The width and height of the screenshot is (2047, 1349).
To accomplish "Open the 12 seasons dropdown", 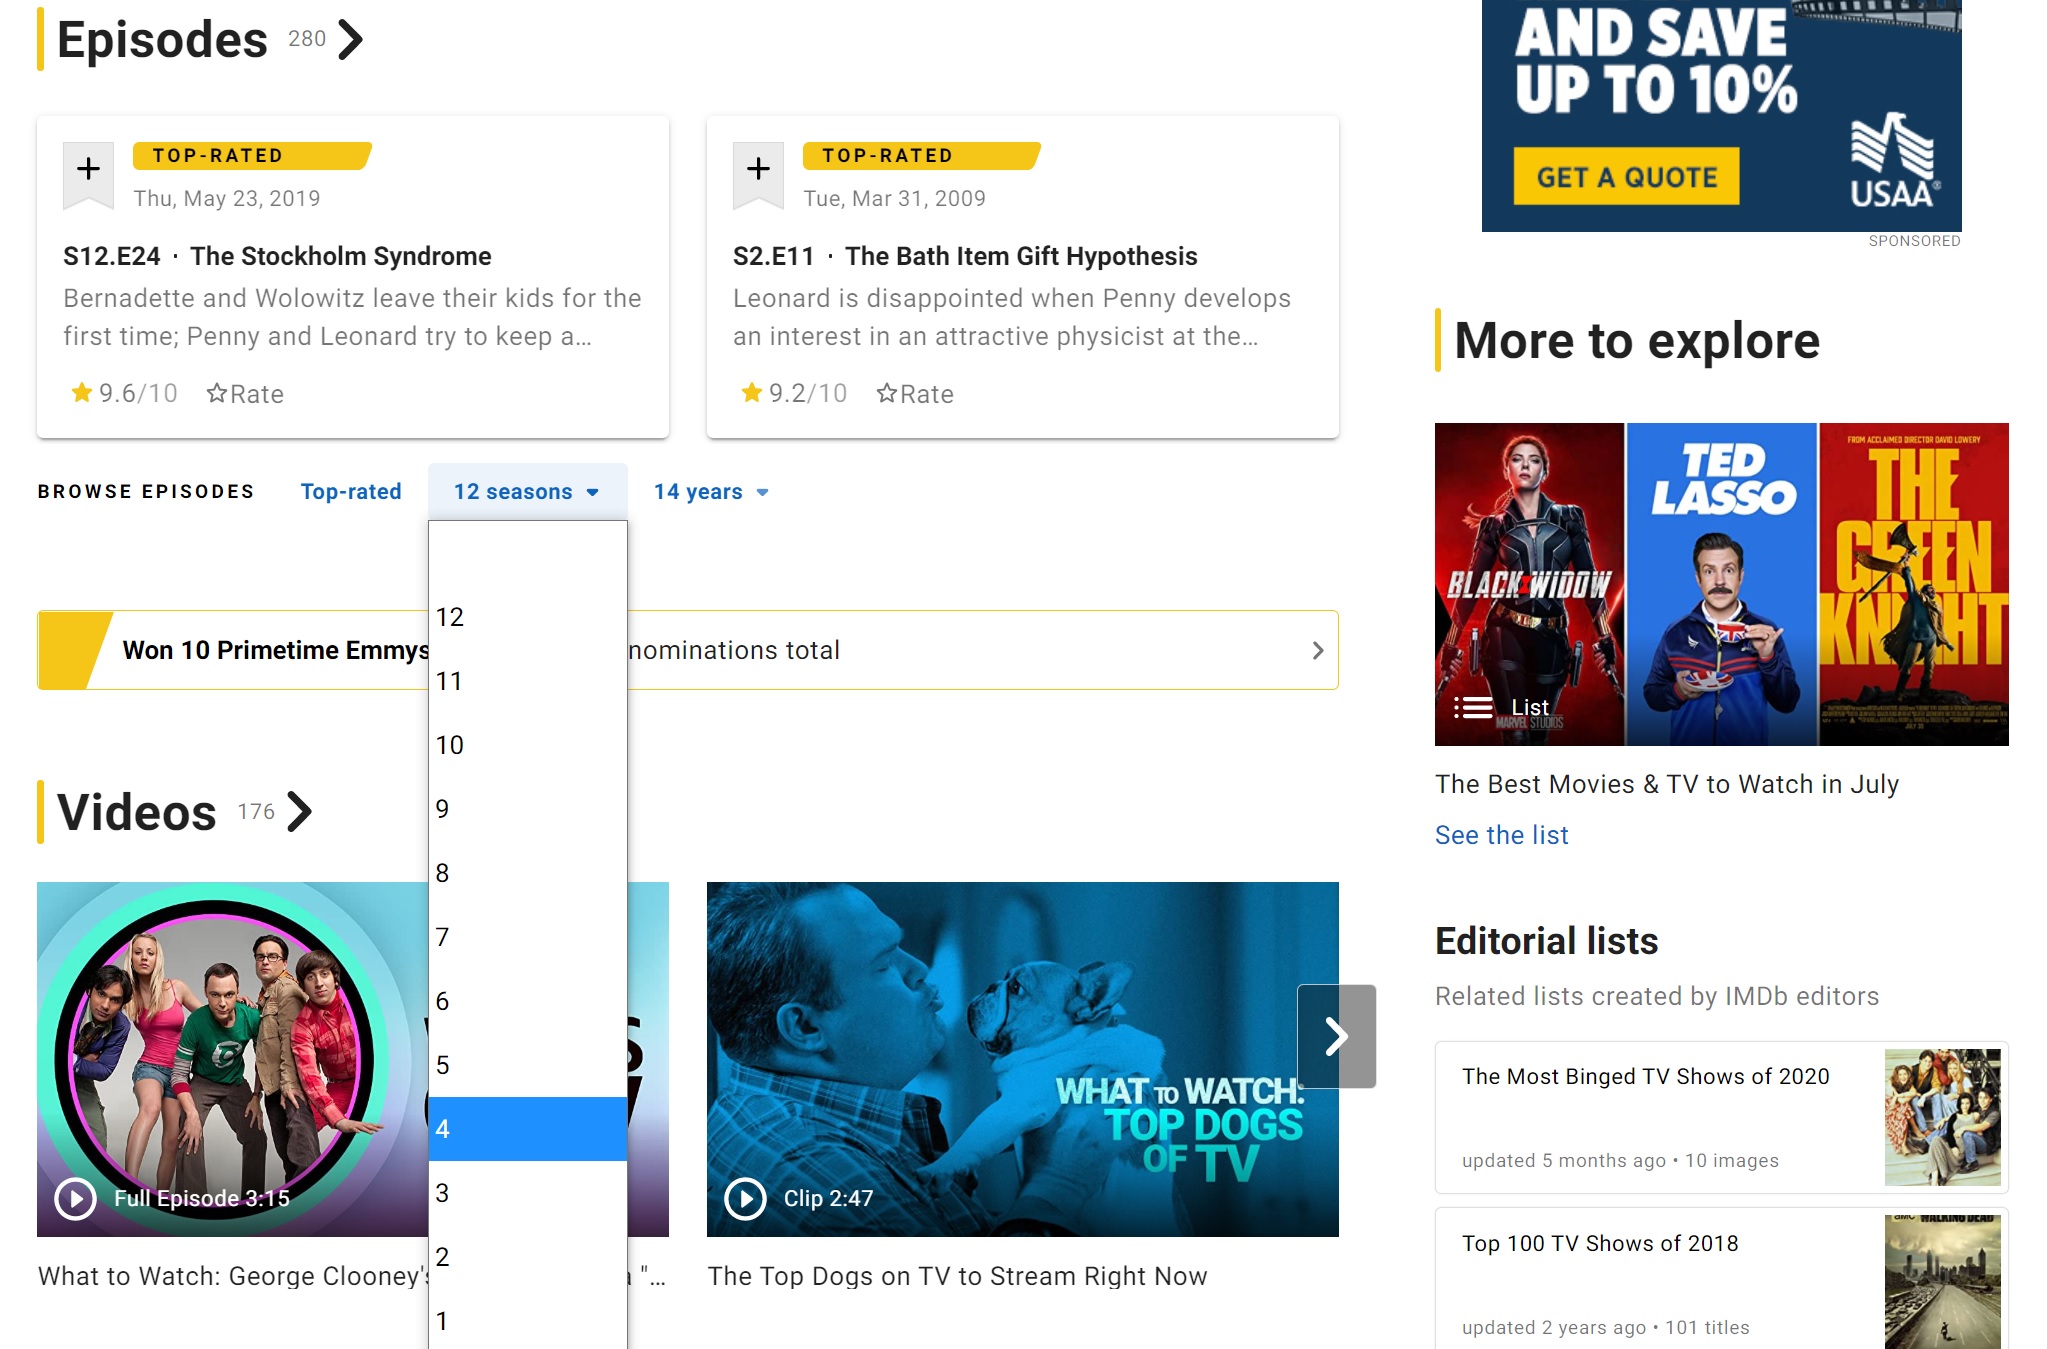I will point(526,492).
